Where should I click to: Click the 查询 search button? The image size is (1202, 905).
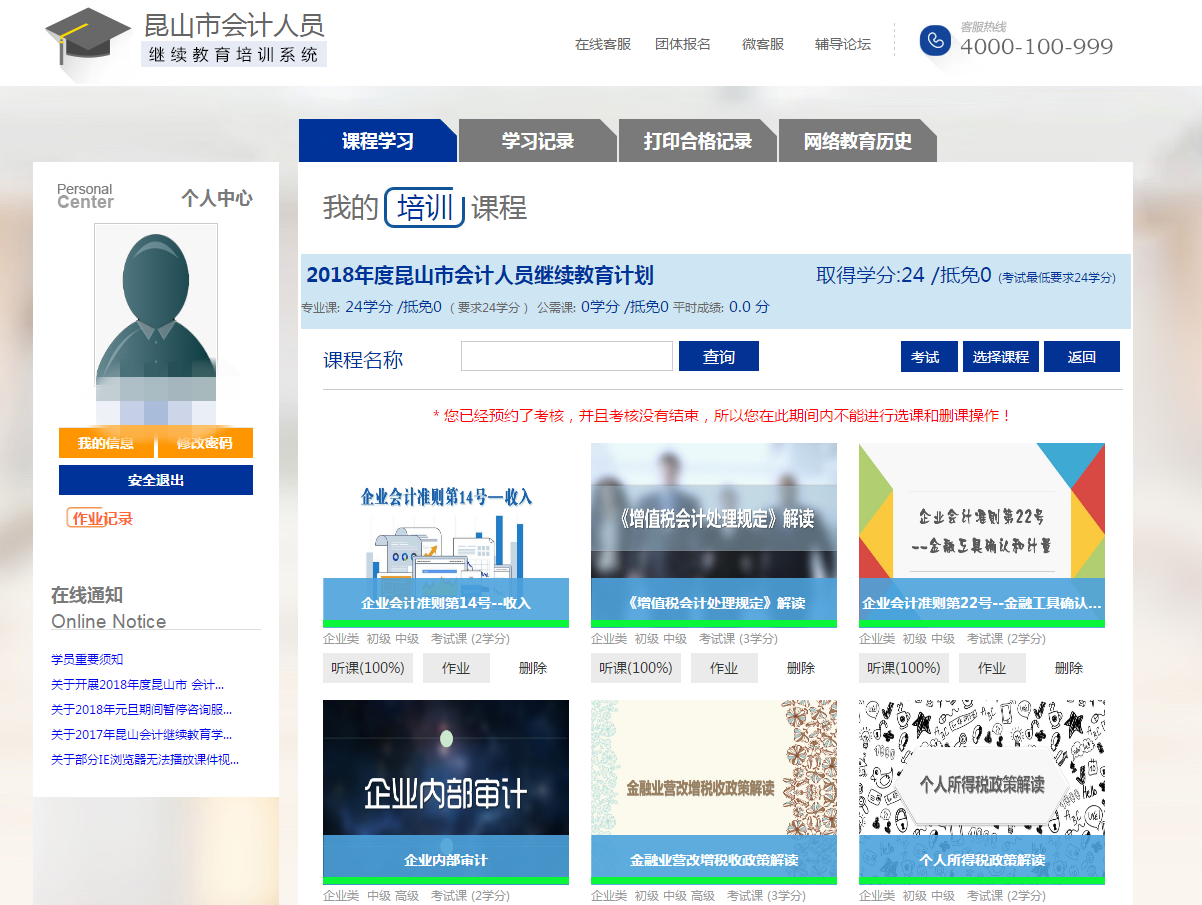(x=718, y=357)
